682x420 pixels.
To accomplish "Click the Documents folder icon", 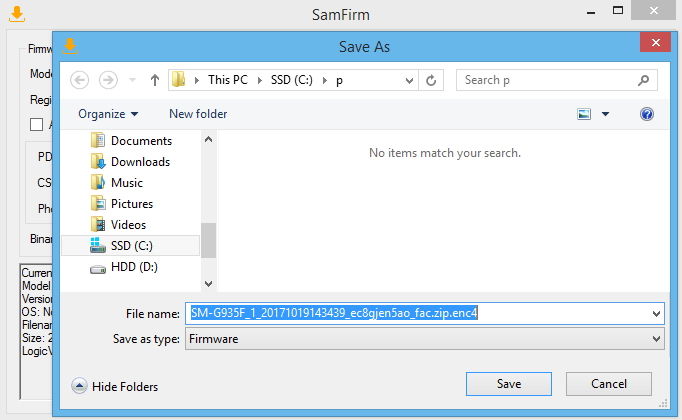I will pos(98,140).
